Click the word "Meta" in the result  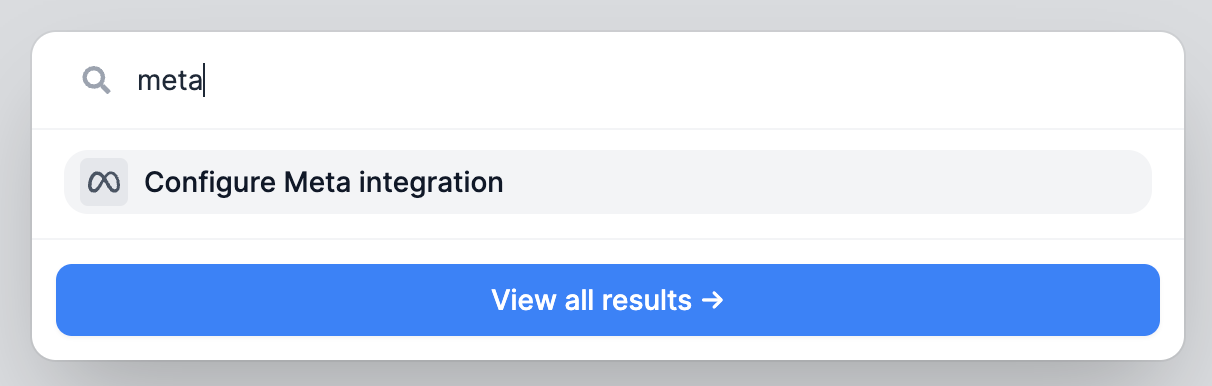click(317, 183)
